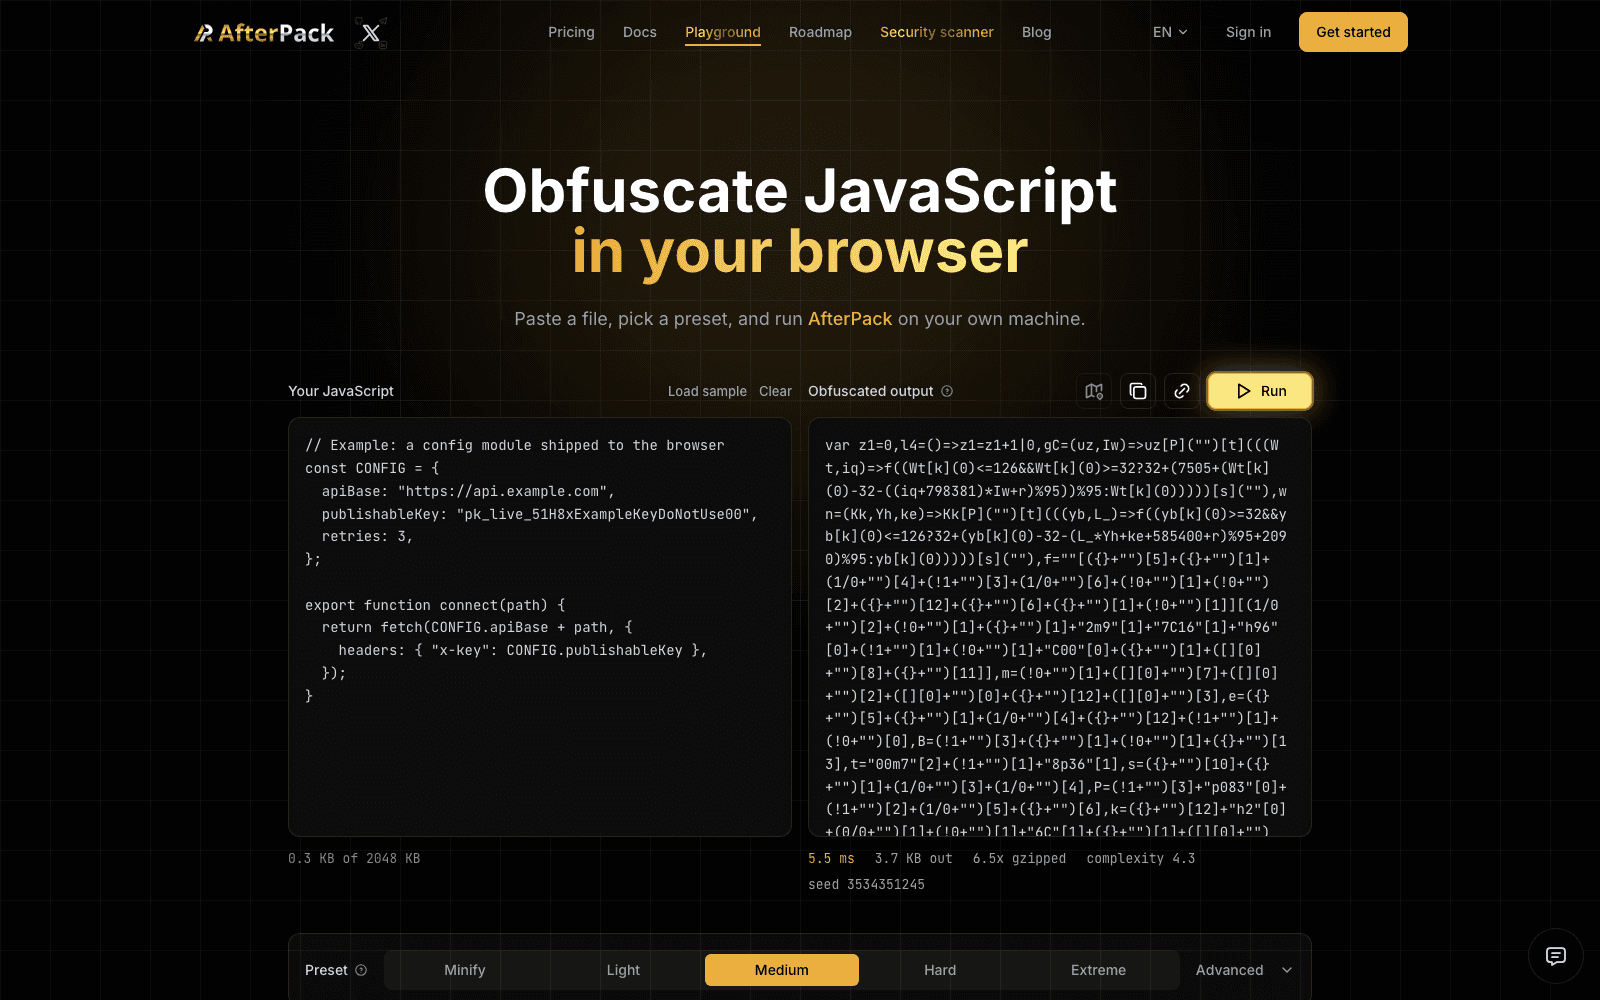
Task: Click the Load sample link
Action: tap(707, 391)
